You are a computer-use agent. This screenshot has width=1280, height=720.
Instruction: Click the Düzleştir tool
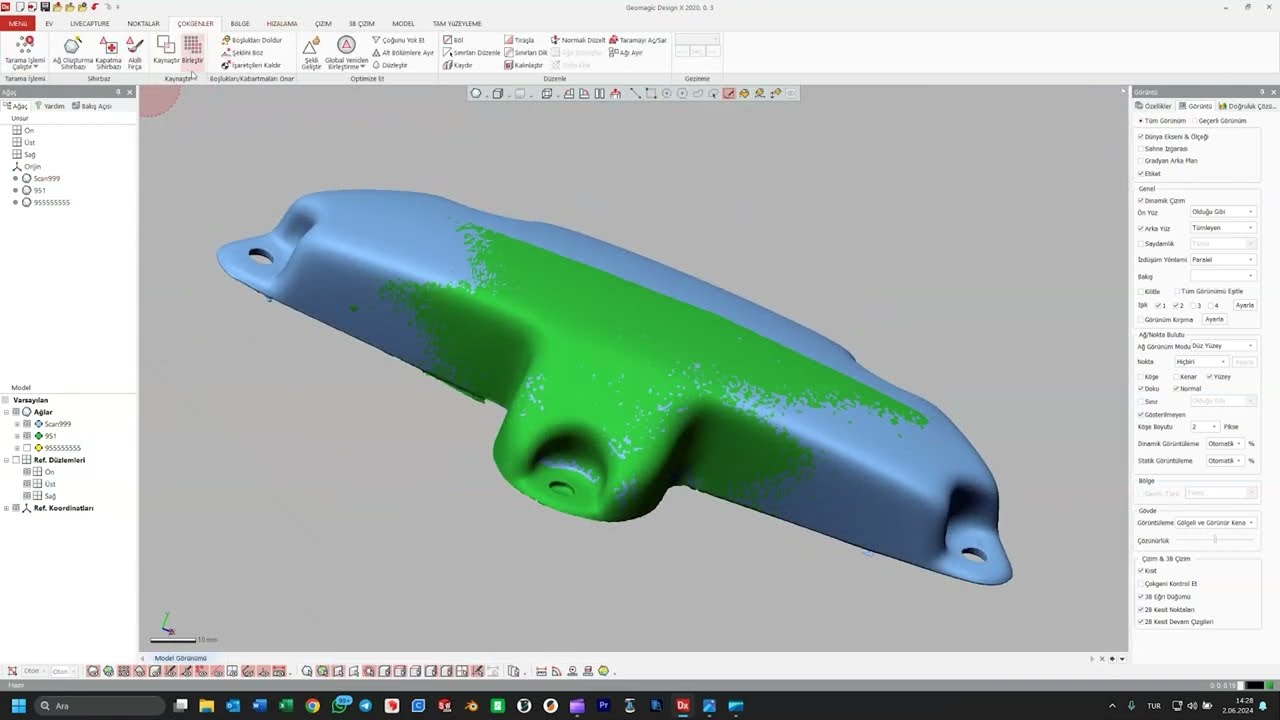(390, 65)
